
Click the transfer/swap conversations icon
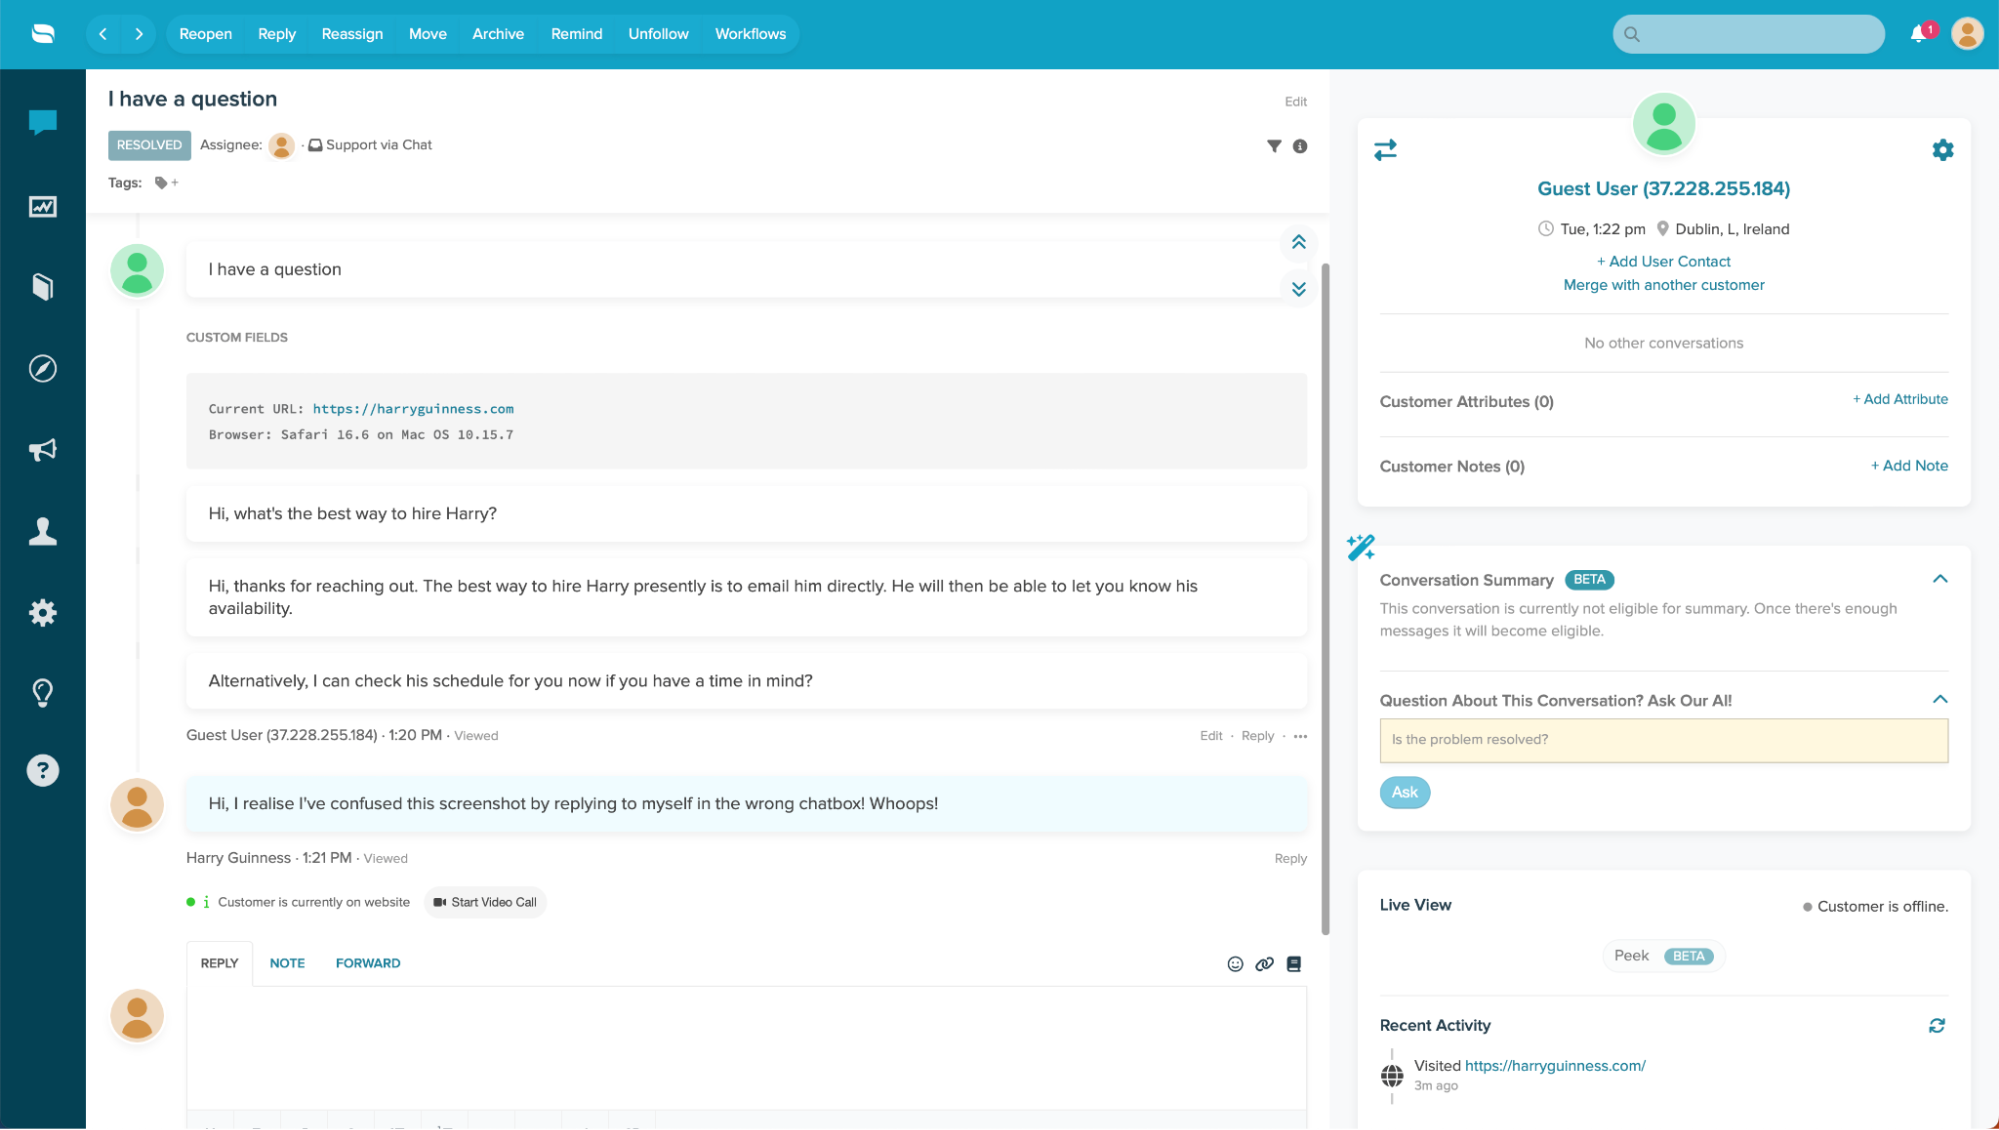coord(1385,150)
